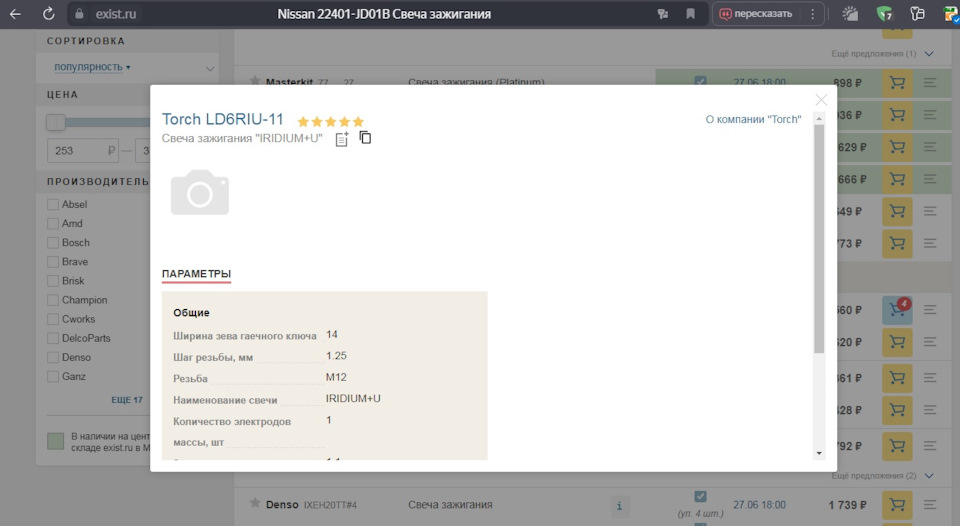
Task: Expand 'Ещё предложения (1)' offers
Action: click(882, 54)
